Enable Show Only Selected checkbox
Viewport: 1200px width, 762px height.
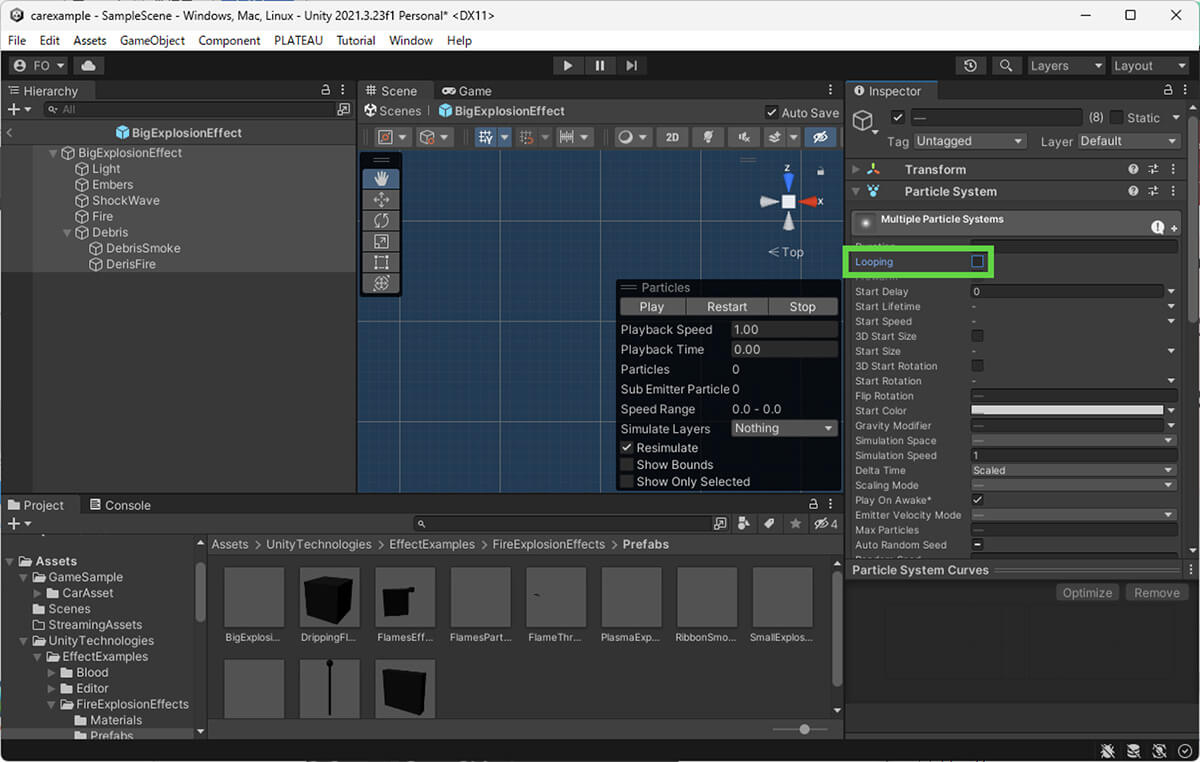coord(627,482)
